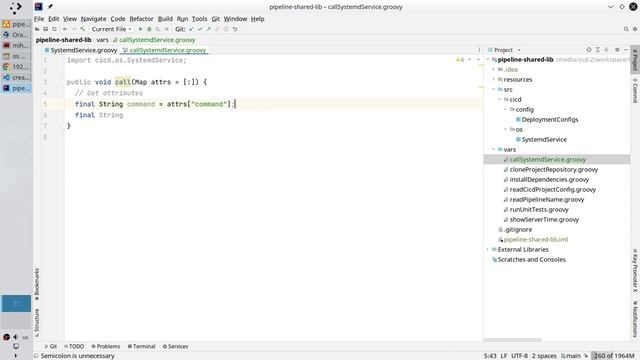Open the Problems tool window button
Viewport: 640px width, 360px height.
click(106, 346)
